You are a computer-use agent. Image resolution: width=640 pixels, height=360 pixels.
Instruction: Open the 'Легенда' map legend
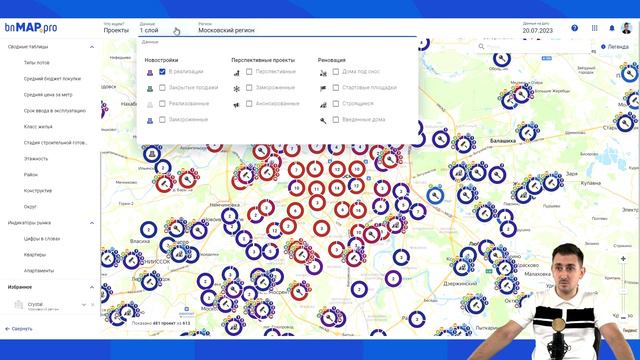(x=615, y=47)
